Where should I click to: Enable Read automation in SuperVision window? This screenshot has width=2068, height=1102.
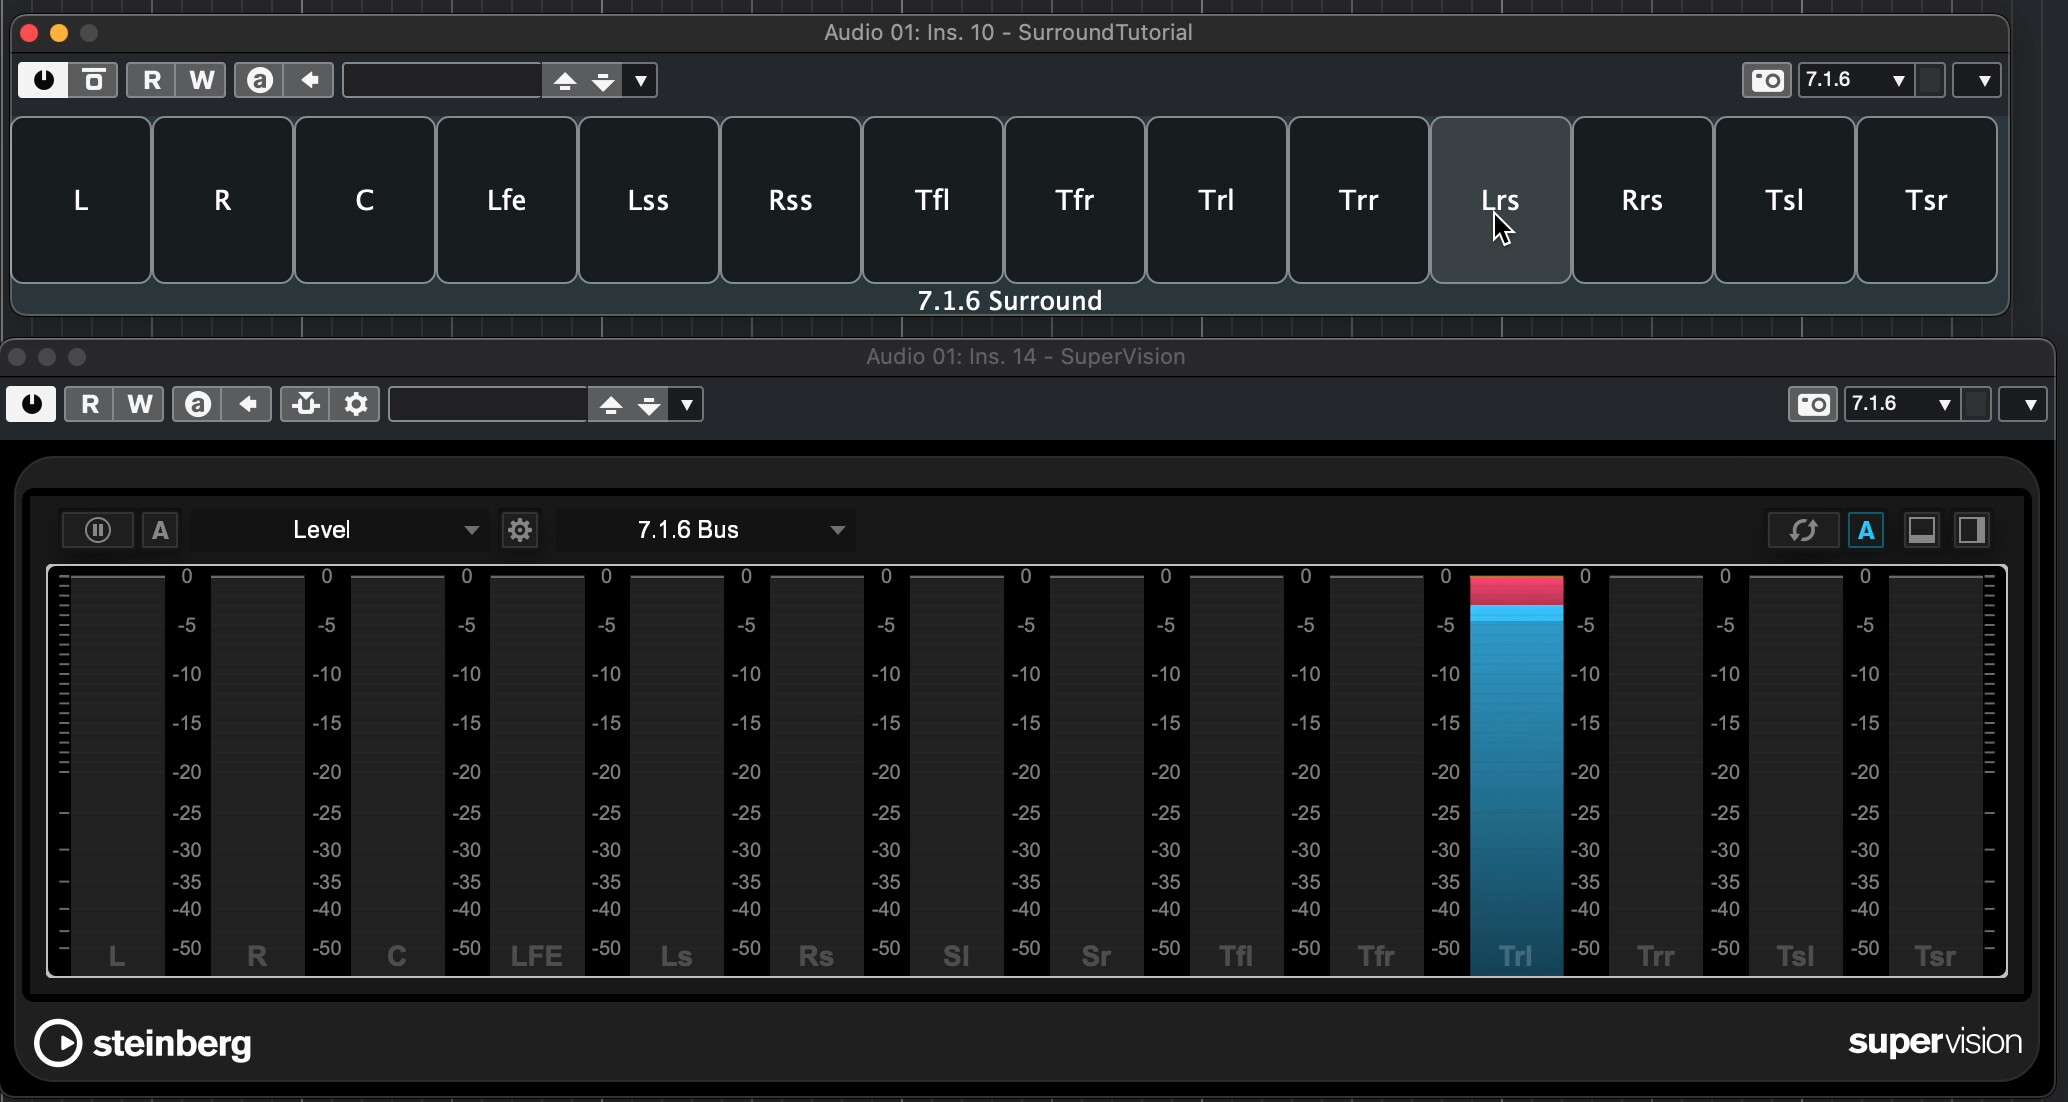[90, 404]
